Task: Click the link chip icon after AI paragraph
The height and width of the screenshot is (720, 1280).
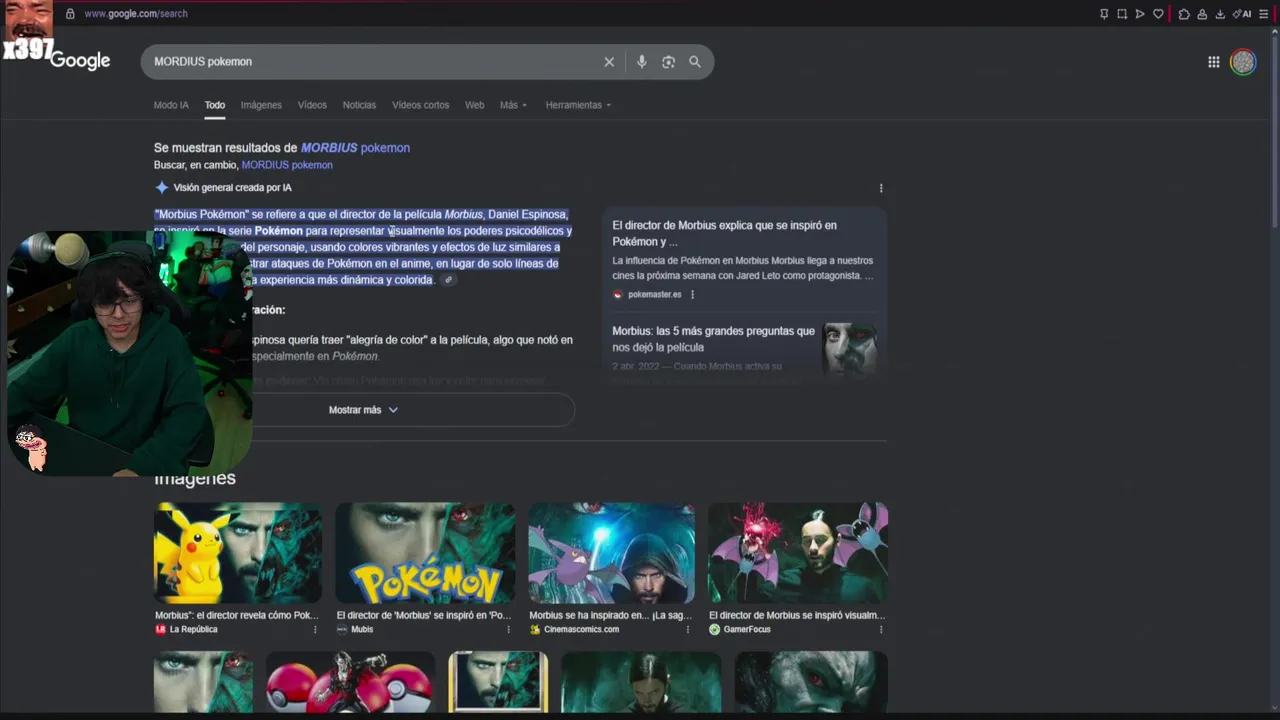Action: click(449, 280)
